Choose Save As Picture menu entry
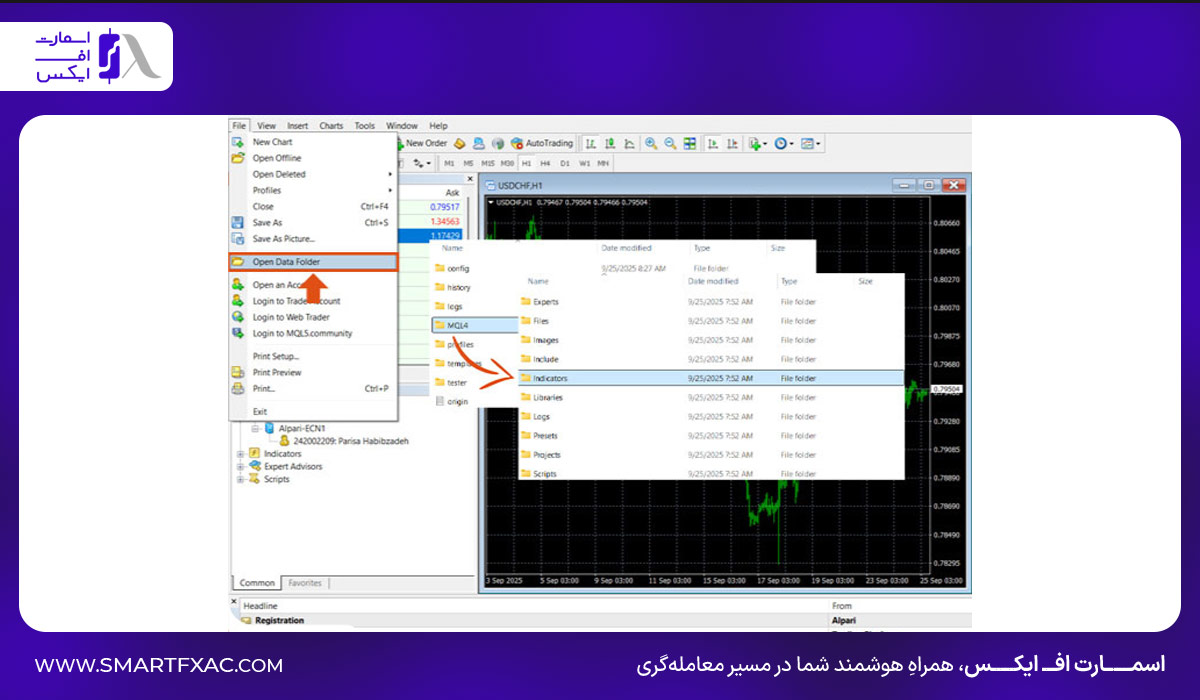 coord(313,238)
